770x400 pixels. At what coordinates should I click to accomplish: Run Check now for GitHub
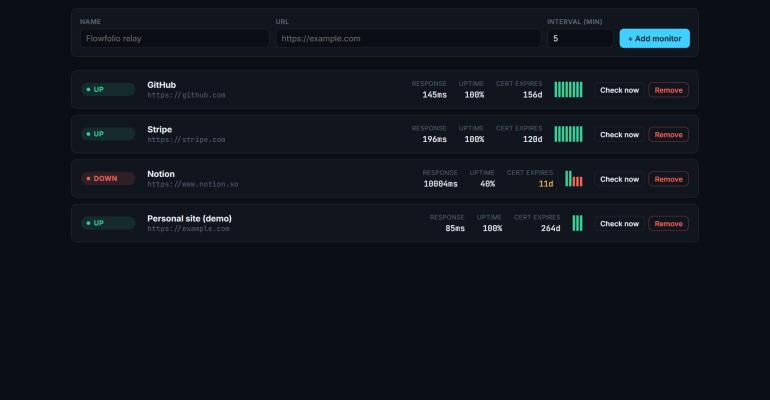click(x=619, y=90)
